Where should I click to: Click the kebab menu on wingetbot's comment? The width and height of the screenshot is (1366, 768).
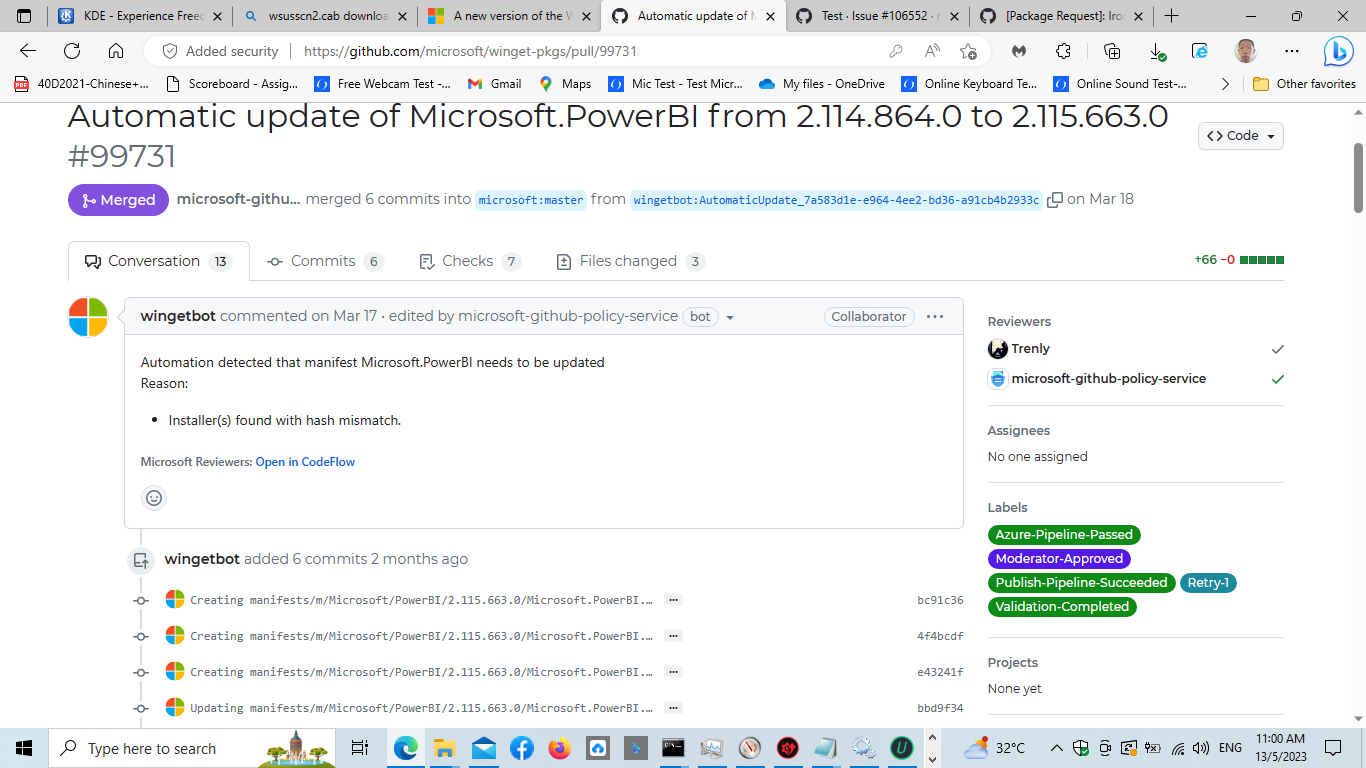934,316
